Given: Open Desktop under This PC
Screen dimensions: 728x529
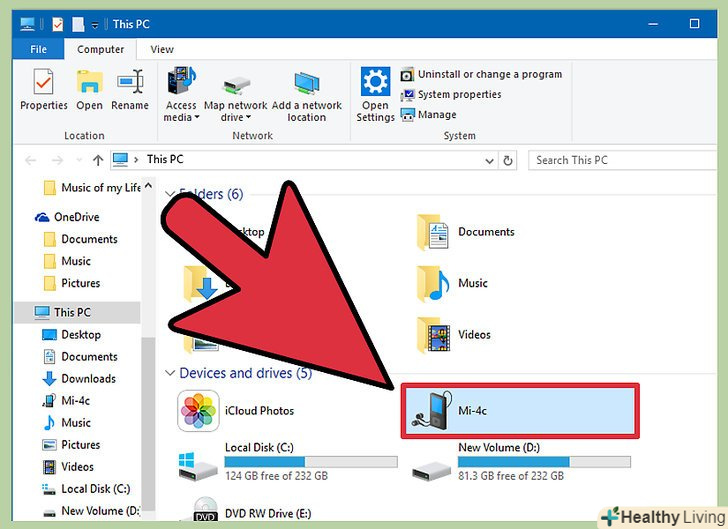Looking at the screenshot, I should tap(72, 334).
